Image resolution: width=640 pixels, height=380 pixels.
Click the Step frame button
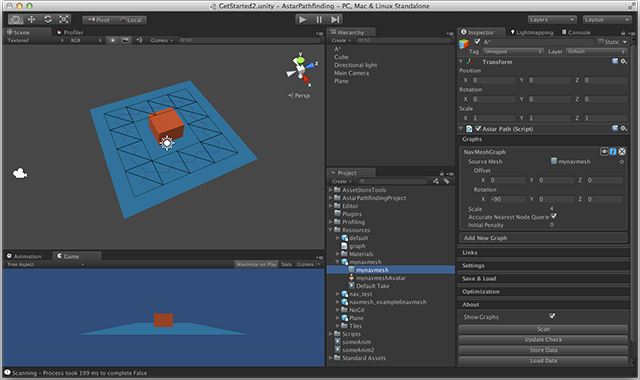click(x=335, y=20)
